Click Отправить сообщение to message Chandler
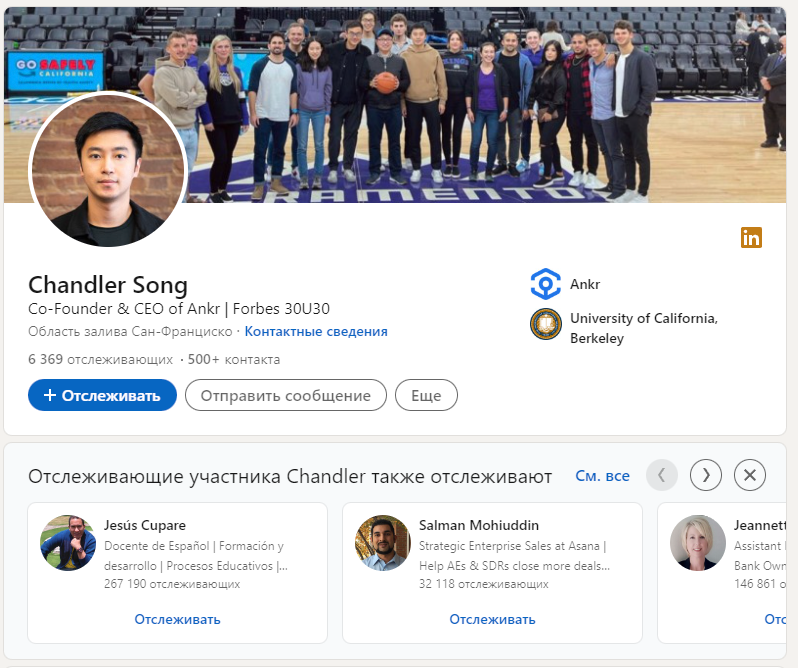This screenshot has height=668, width=798. tap(286, 395)
